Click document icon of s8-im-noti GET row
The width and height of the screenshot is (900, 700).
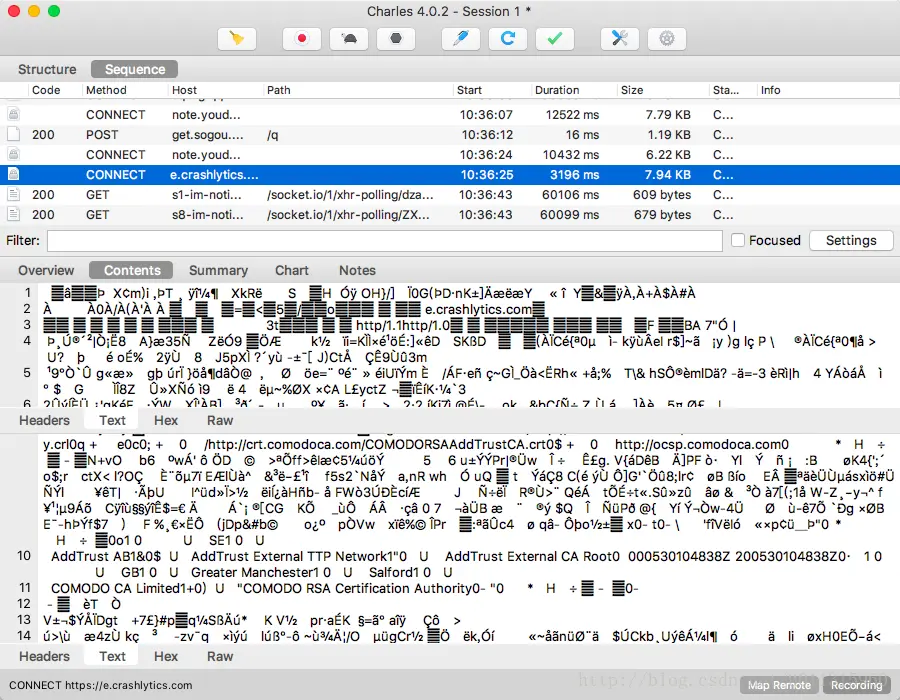14,215
